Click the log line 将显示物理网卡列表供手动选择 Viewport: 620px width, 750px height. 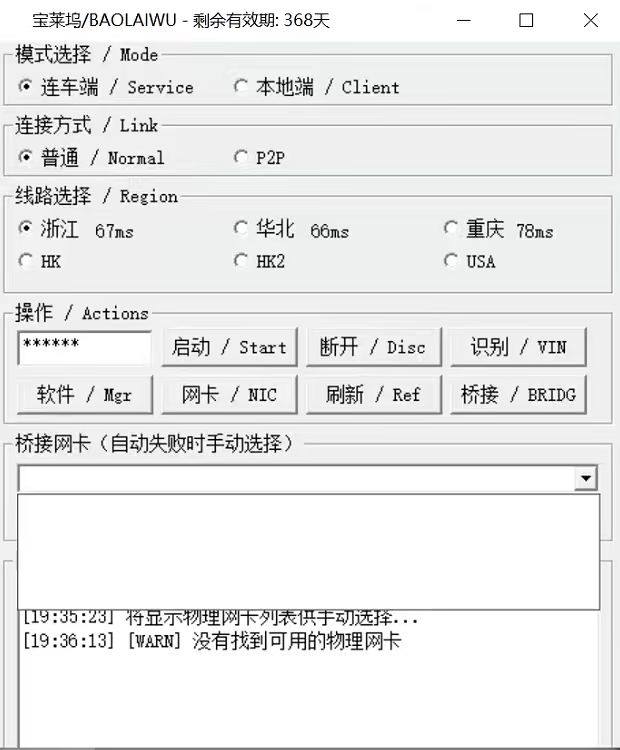221,618
